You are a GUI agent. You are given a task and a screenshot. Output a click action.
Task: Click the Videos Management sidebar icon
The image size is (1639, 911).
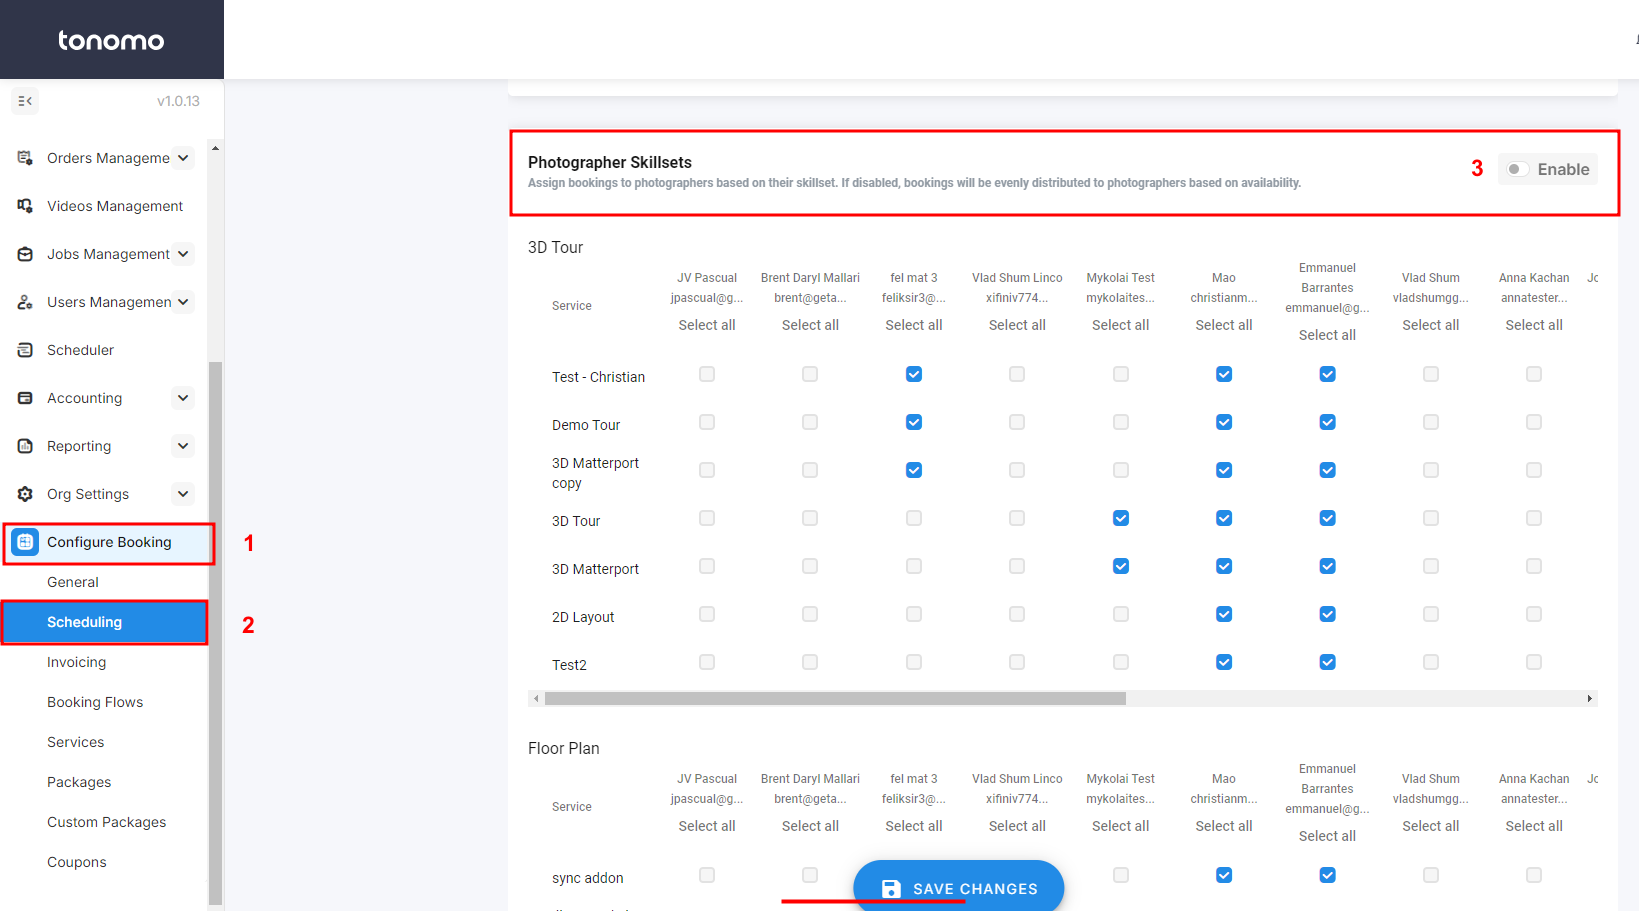click(x=25, y=206)
